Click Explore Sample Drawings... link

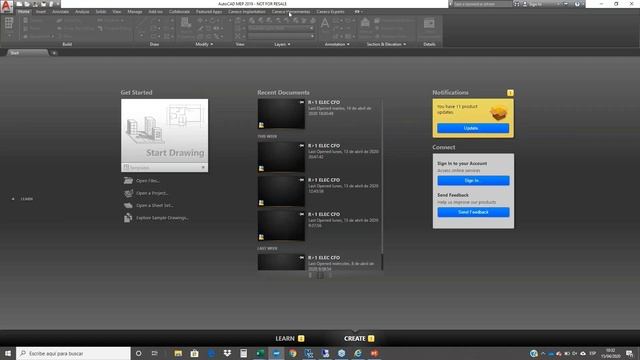162,218
